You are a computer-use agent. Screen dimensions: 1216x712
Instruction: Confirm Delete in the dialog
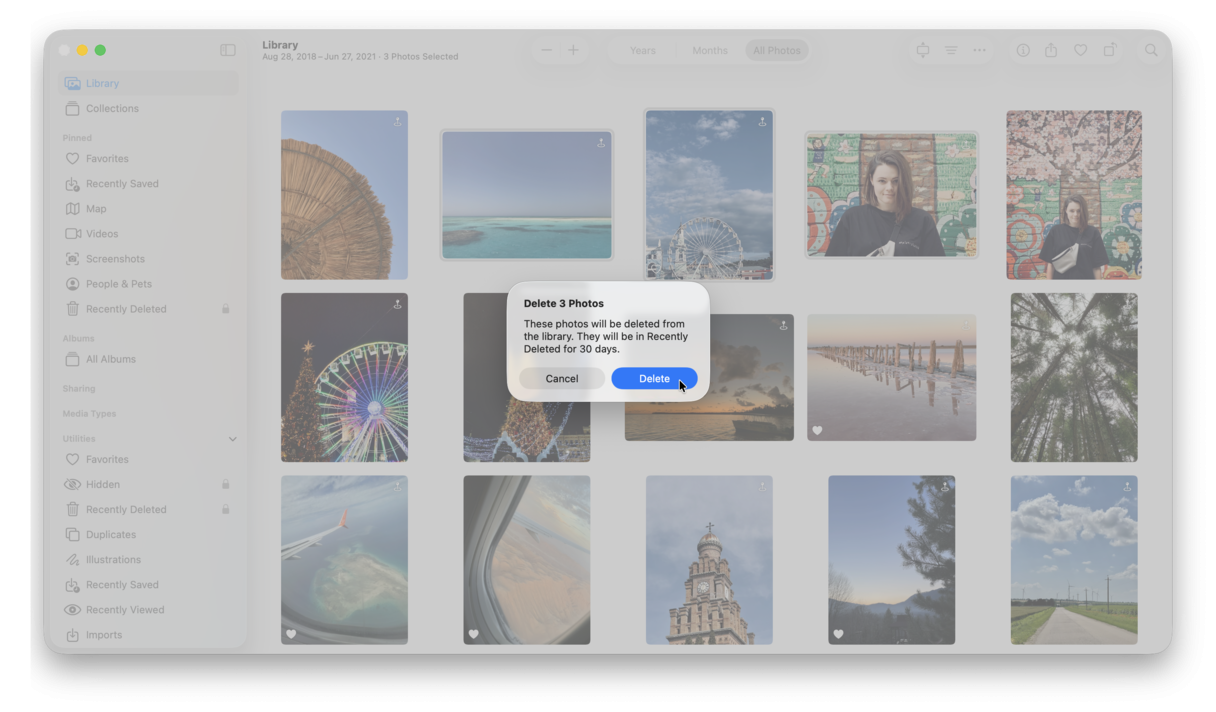(654, 378)
